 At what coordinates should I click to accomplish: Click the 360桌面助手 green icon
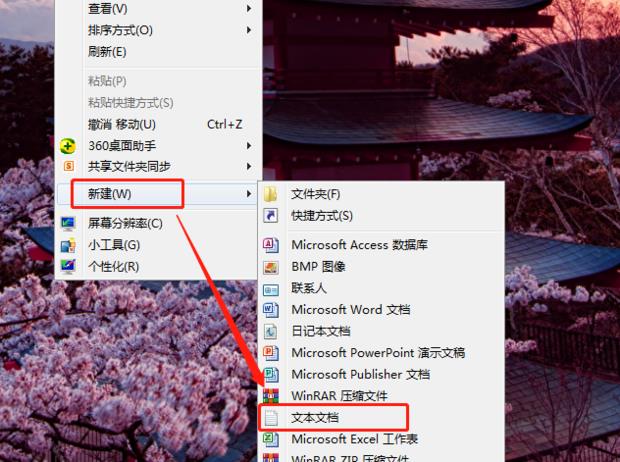[68, 146]
